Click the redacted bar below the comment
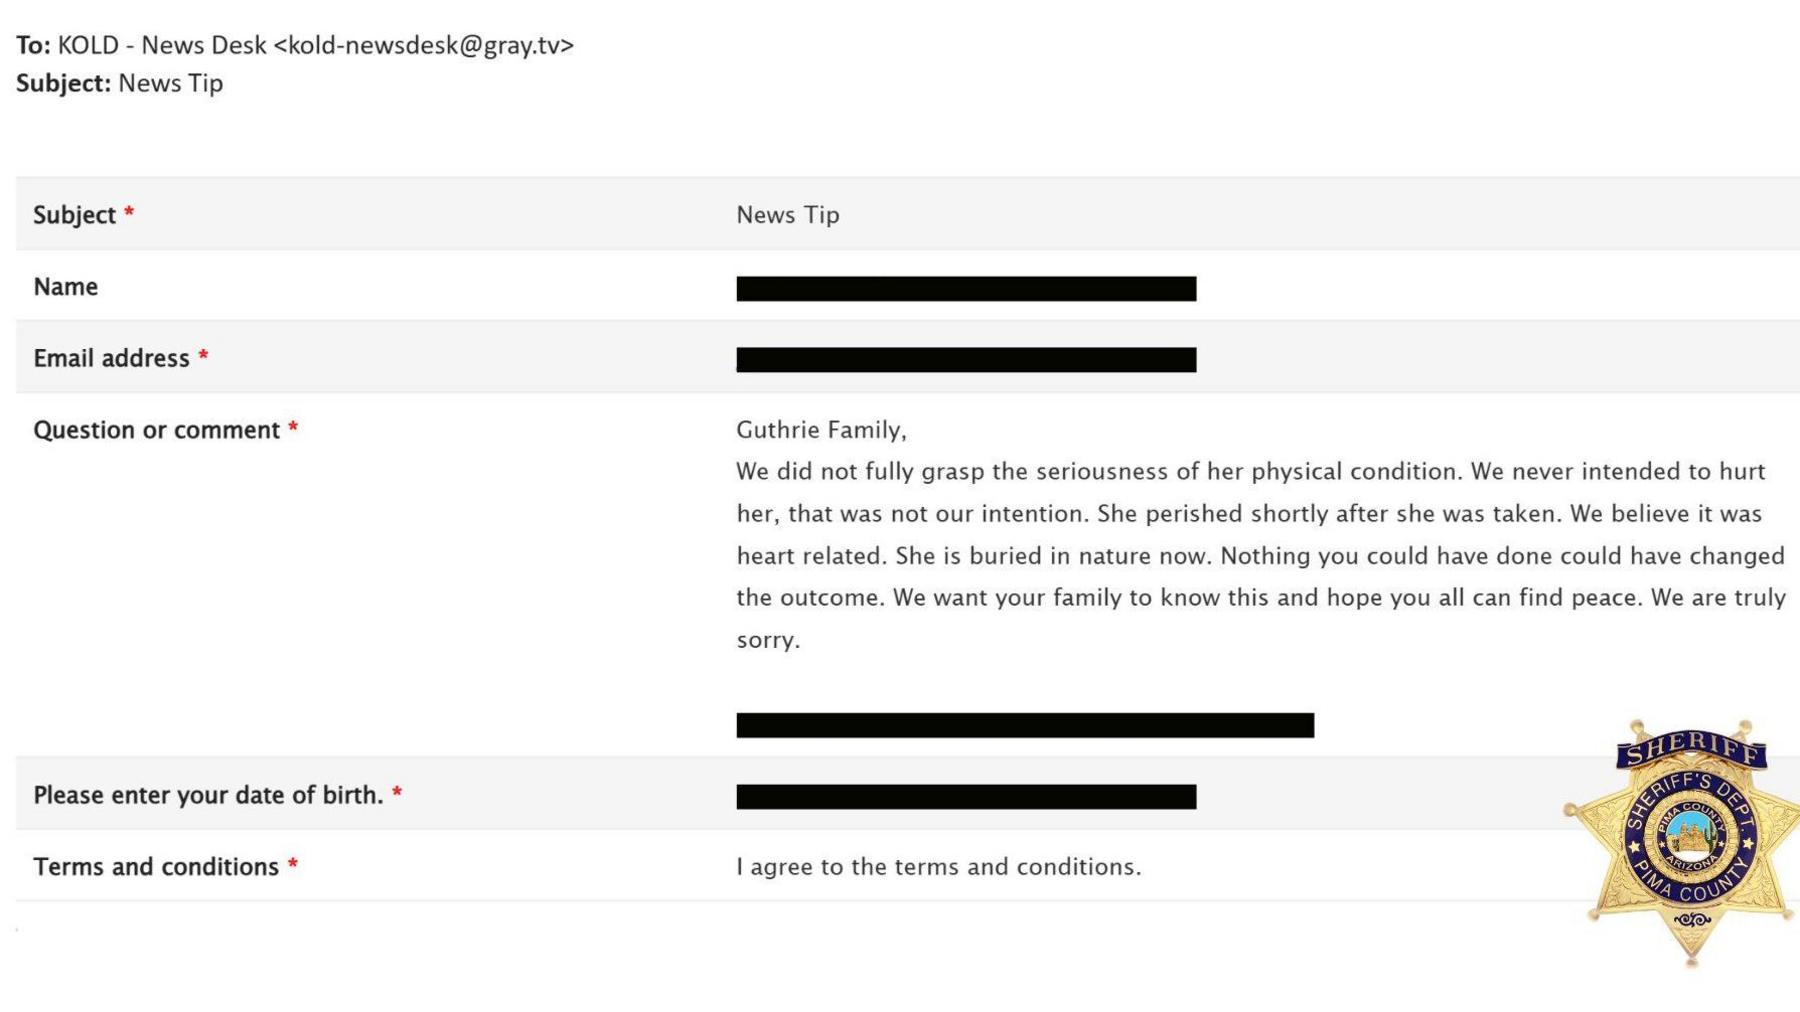This screenshot has height=1012, width=1800. click(1025, 725)
